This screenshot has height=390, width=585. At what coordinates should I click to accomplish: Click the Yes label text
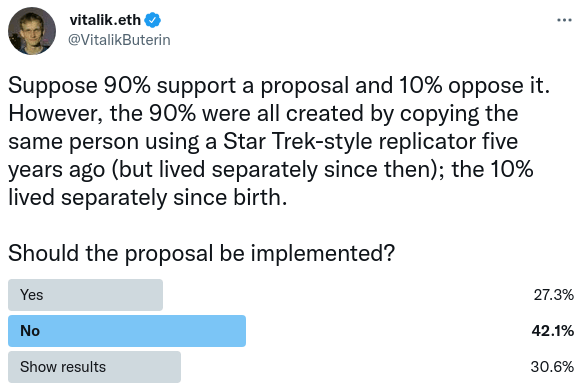click(x=32, y=295)
